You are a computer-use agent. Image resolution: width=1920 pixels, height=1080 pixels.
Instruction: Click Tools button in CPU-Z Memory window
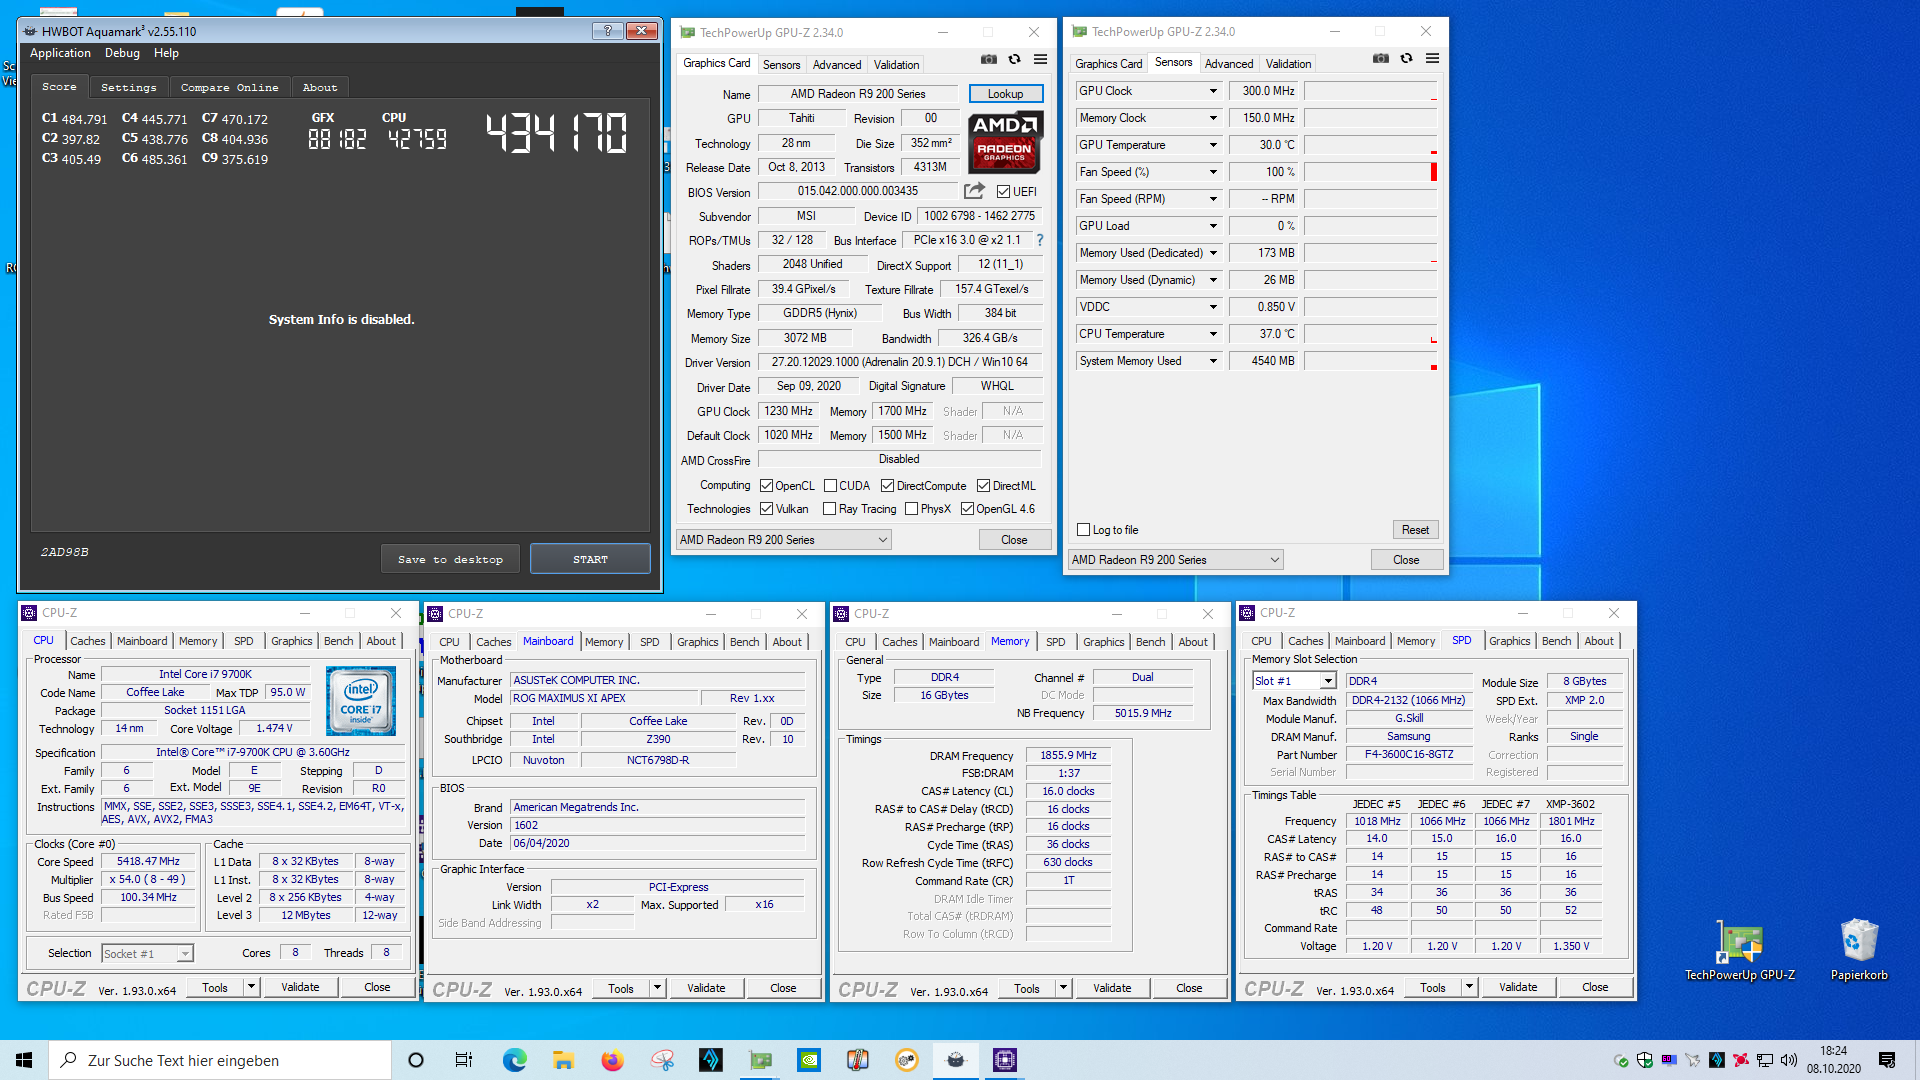coord(1027,988)
